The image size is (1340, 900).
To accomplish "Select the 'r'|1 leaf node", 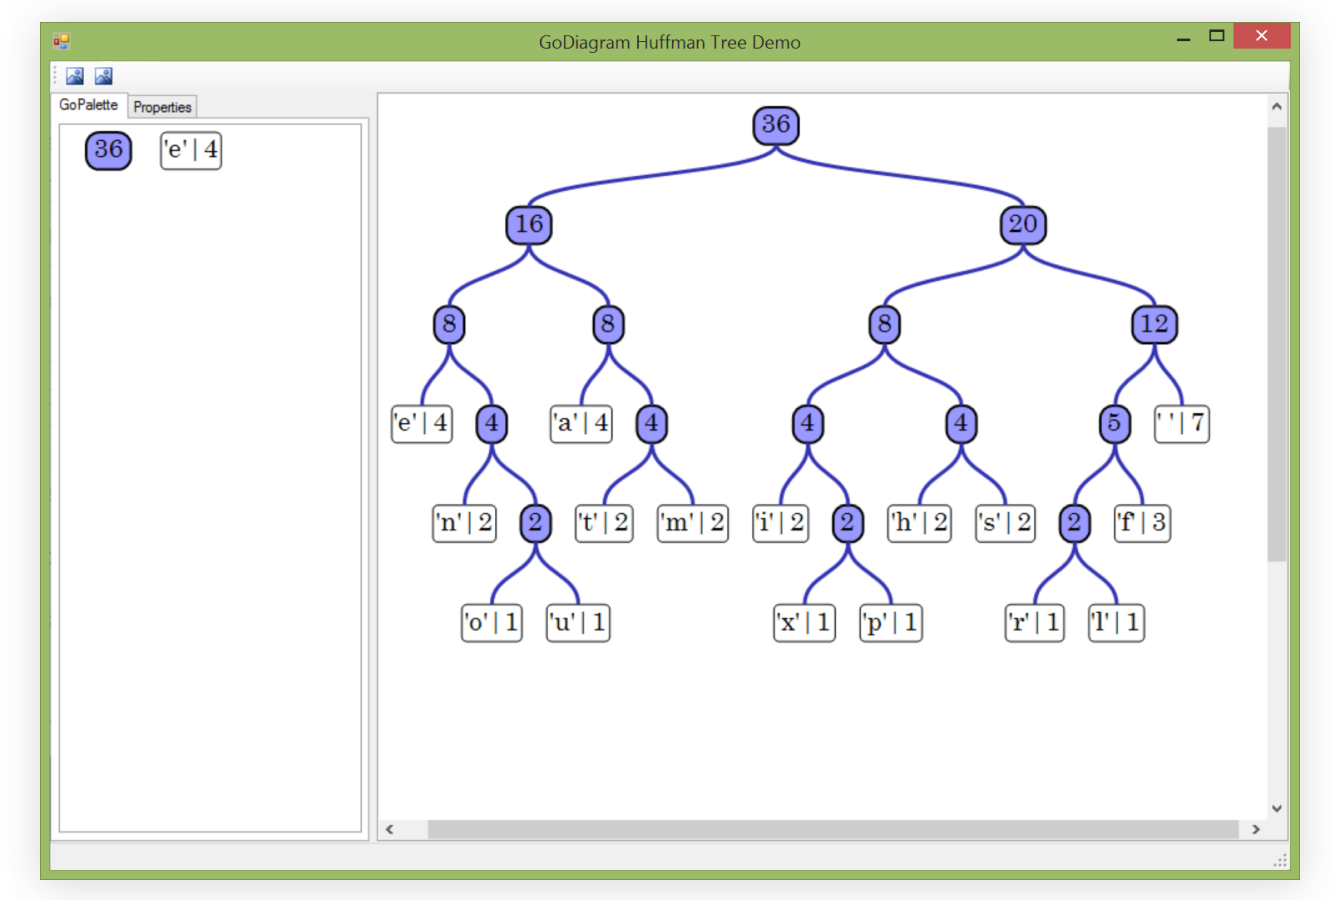I will [1034, 622].
